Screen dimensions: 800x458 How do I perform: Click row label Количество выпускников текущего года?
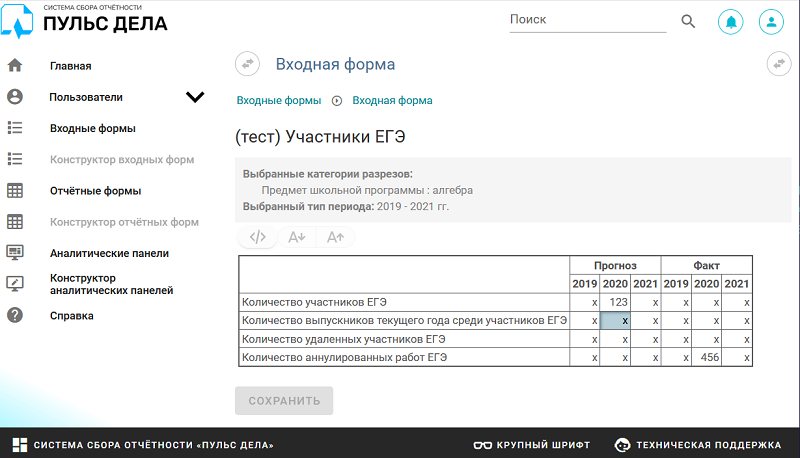404,321
